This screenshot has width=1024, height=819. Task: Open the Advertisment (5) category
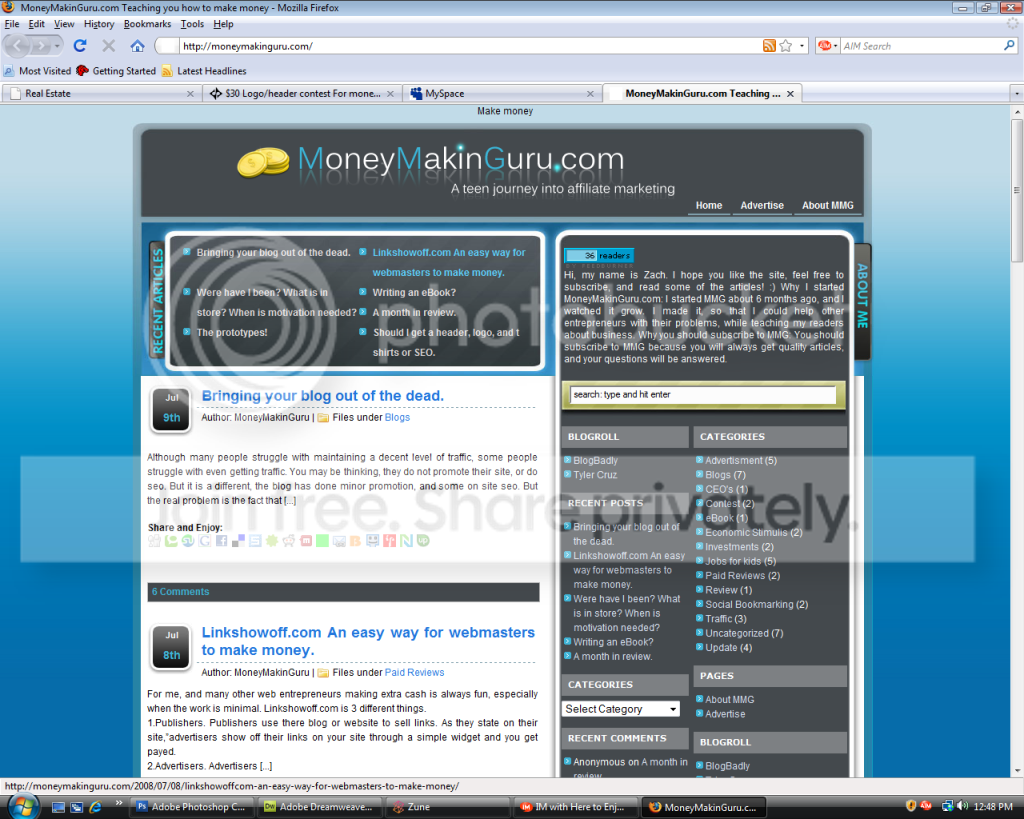pyautogui.click(x=741, y=460)
